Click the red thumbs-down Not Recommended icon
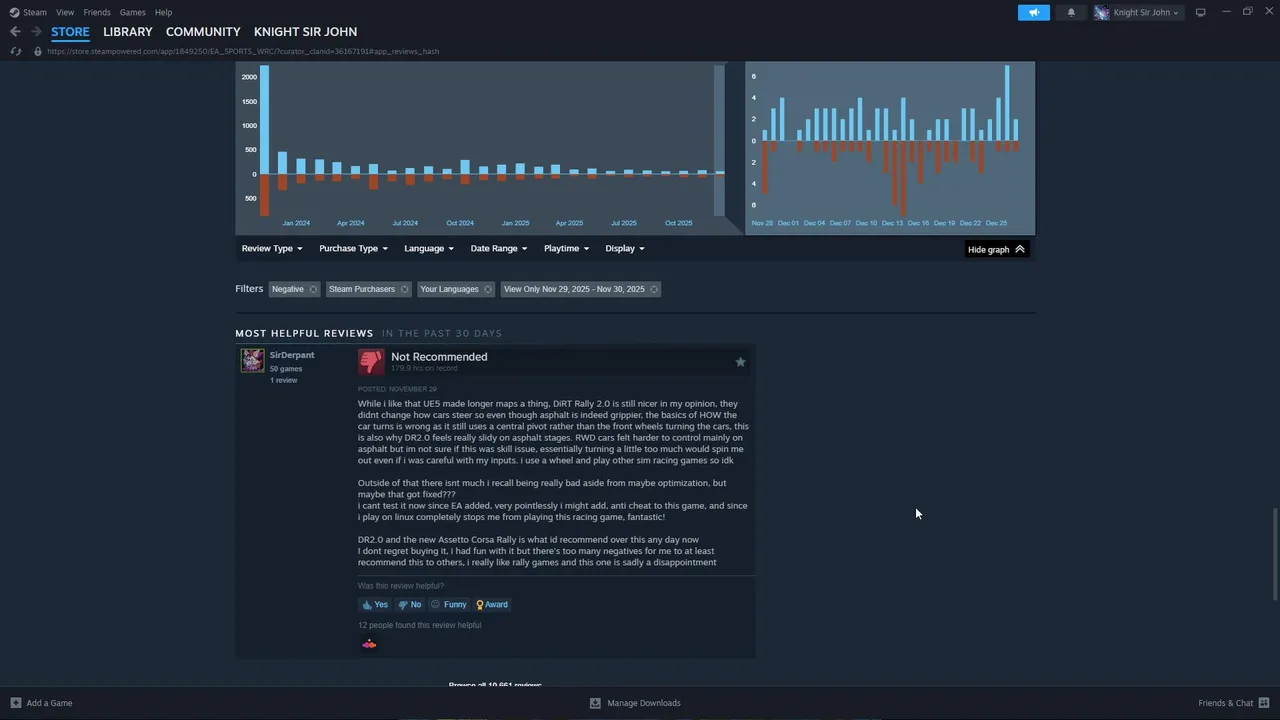The image size is (1280, 720). click(371, 361)
